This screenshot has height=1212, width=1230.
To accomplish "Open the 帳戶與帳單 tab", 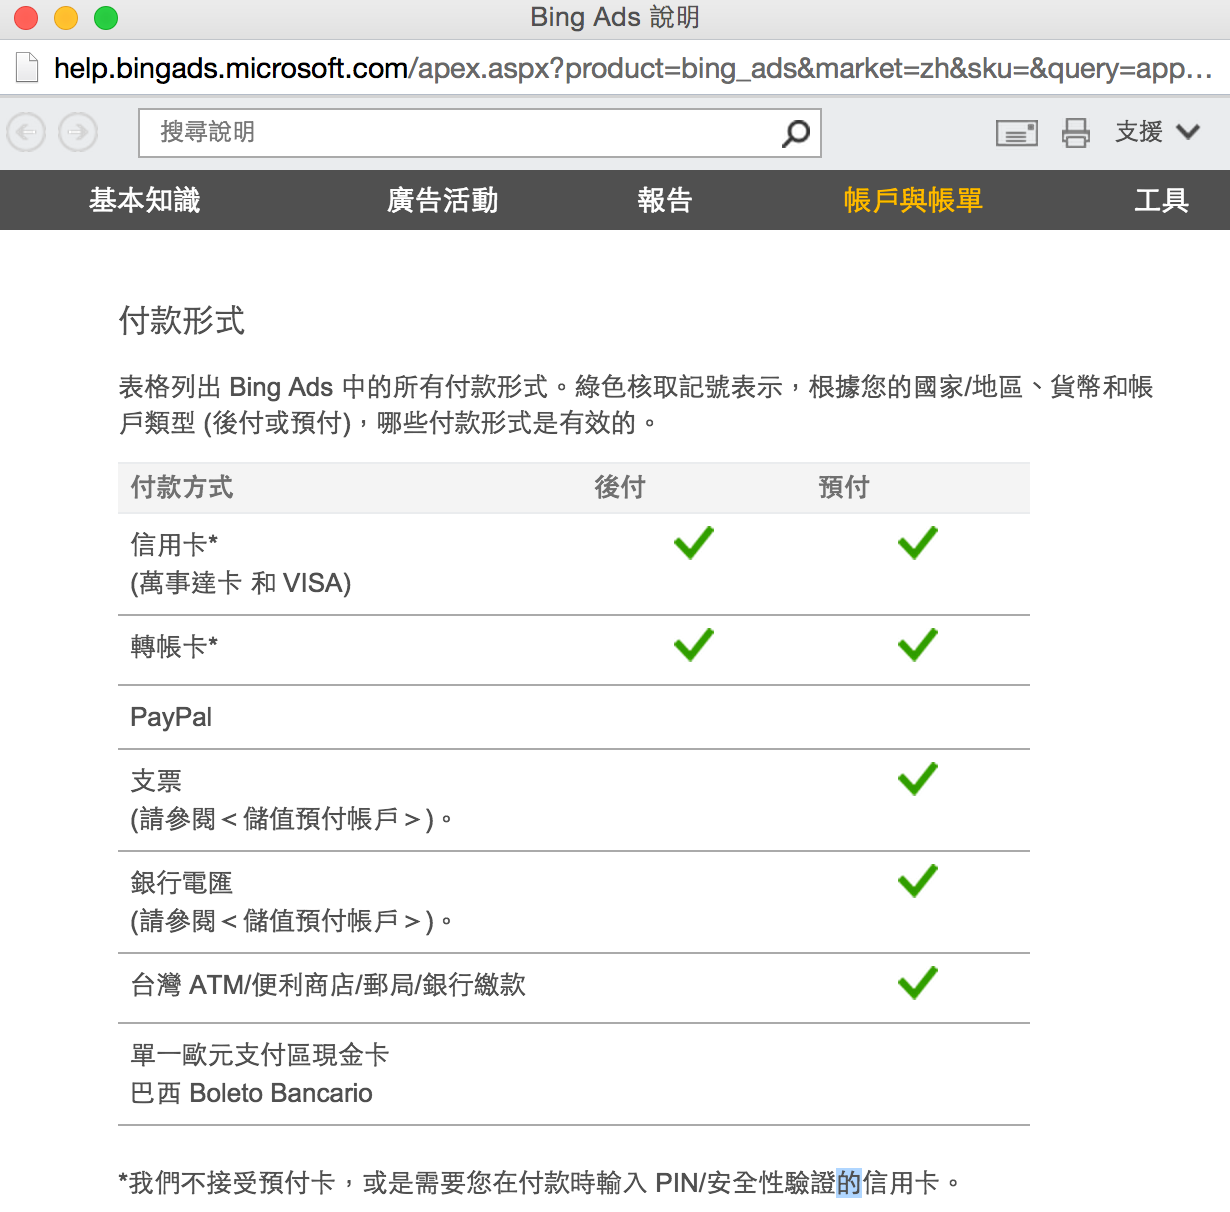I will 913,200.
